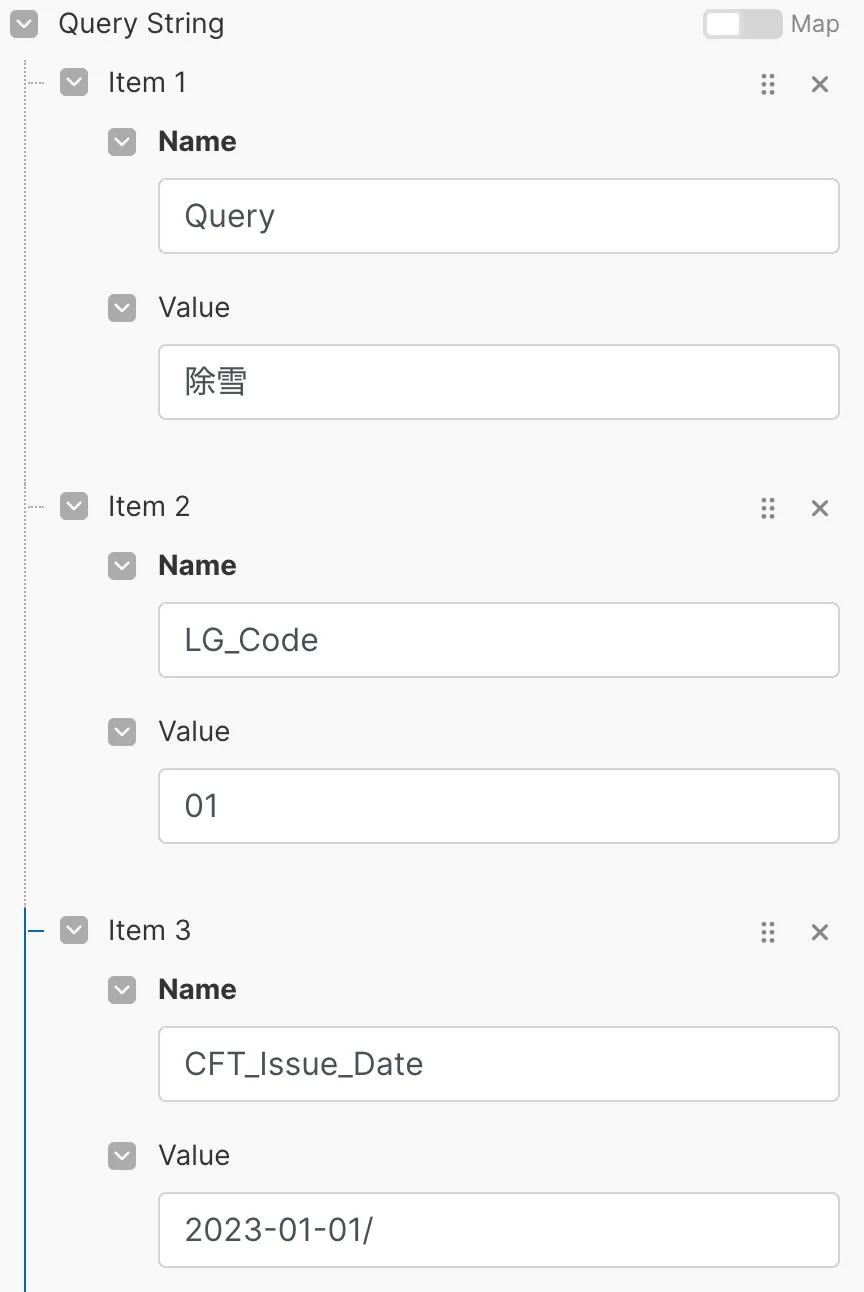The width and height of the screenshot is (864, 1292).
Task: Collapse Item 3 in query string list
Action: (74, 930)
